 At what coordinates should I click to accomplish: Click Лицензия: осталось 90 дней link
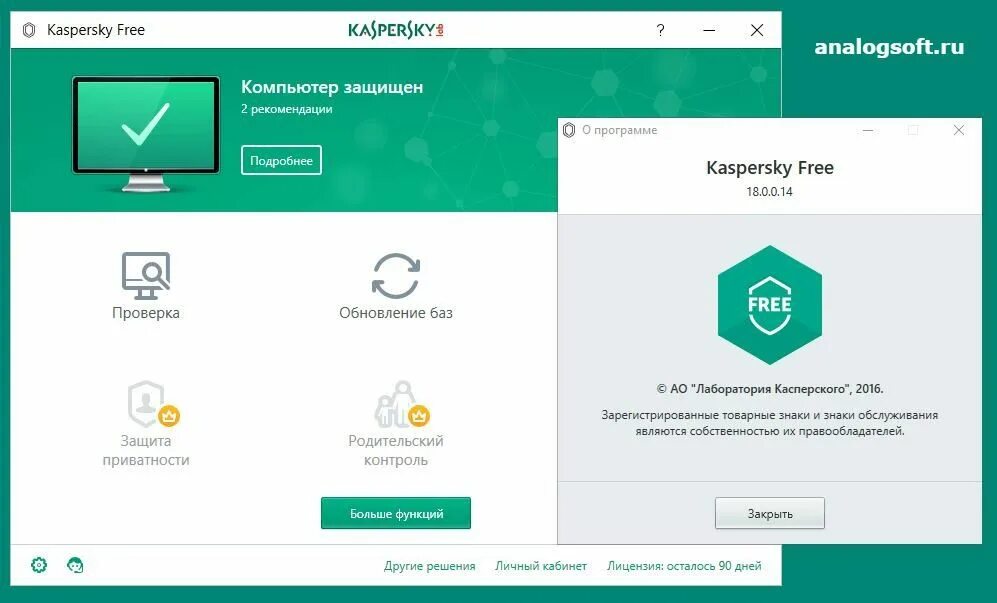(684, 565)
